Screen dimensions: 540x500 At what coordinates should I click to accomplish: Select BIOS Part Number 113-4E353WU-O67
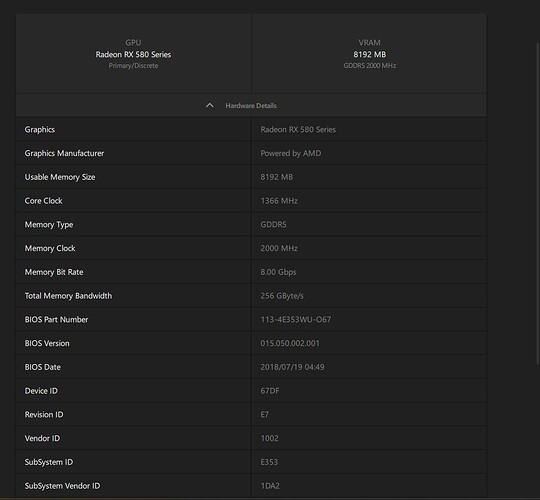tap(296, 320)
